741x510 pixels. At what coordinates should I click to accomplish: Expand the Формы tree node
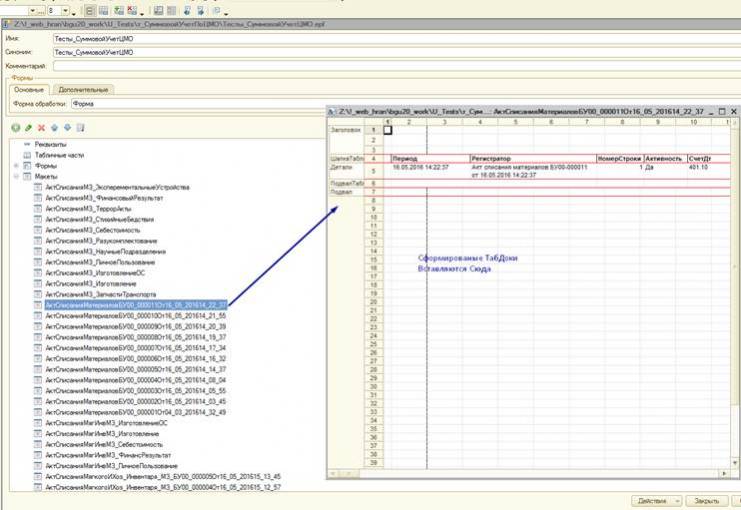tap(16, 166)
